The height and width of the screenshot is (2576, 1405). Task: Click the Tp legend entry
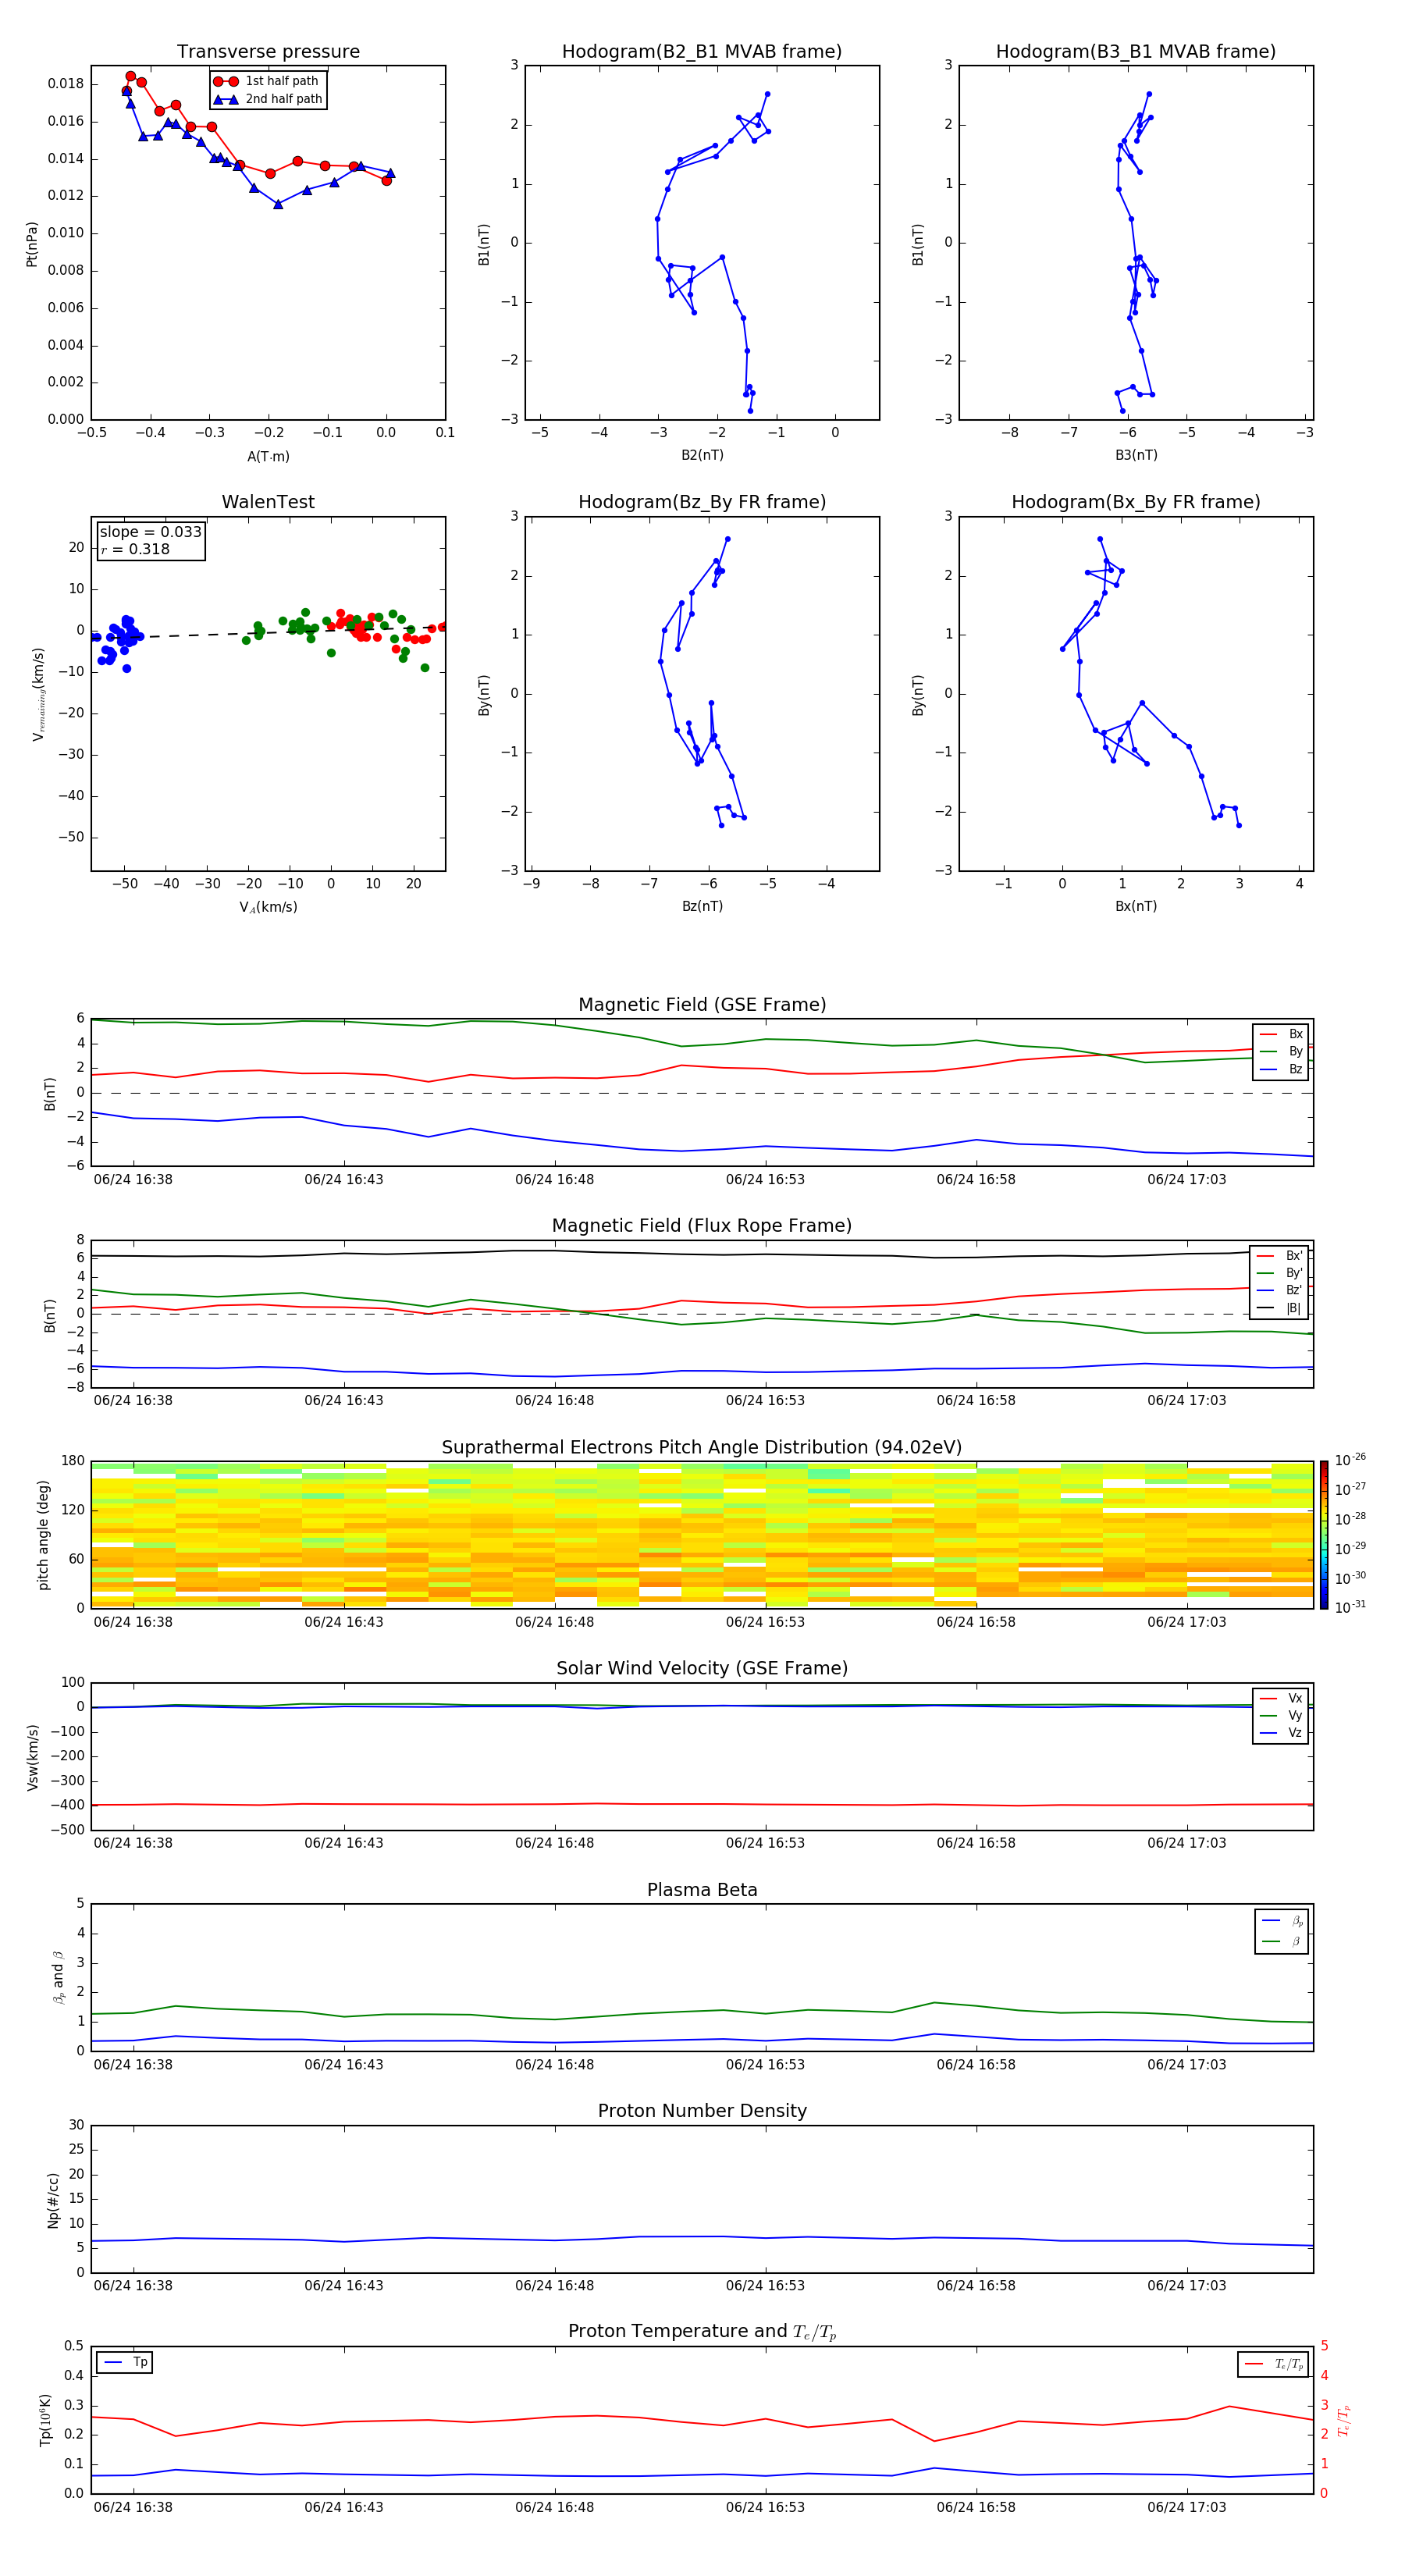[125, 2362]
